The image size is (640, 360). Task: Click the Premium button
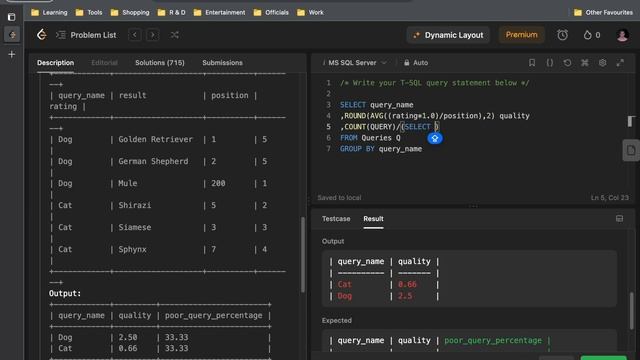pyautogui.click(x=521, y=35)
